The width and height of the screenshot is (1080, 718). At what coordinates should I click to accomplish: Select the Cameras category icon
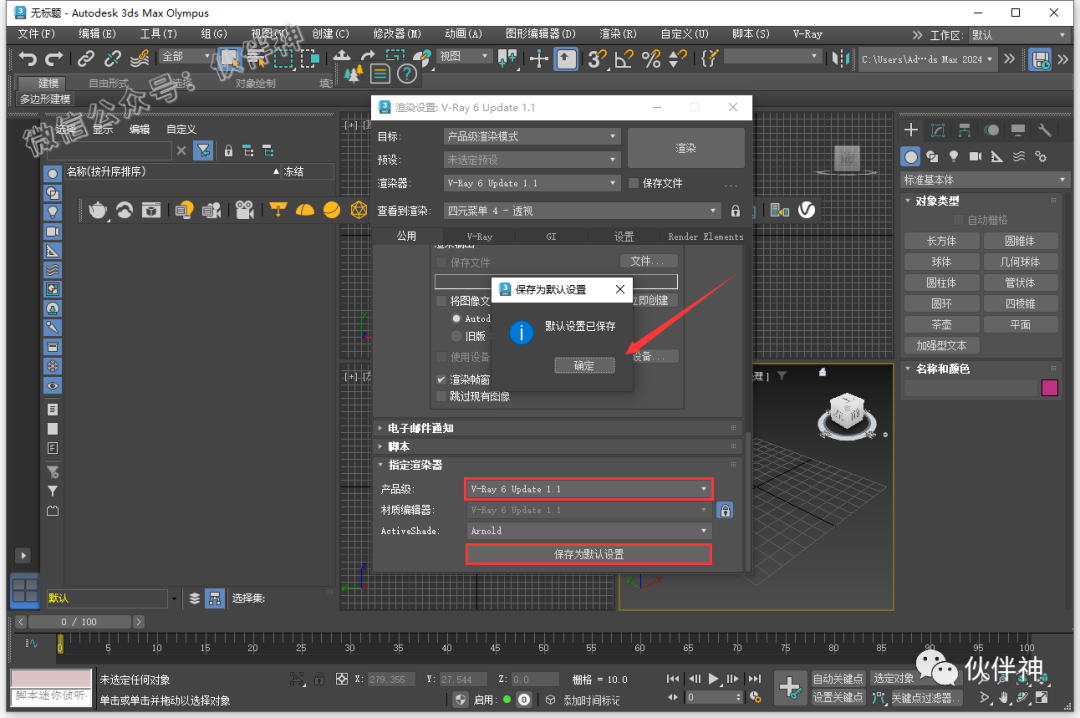(975, 156)
